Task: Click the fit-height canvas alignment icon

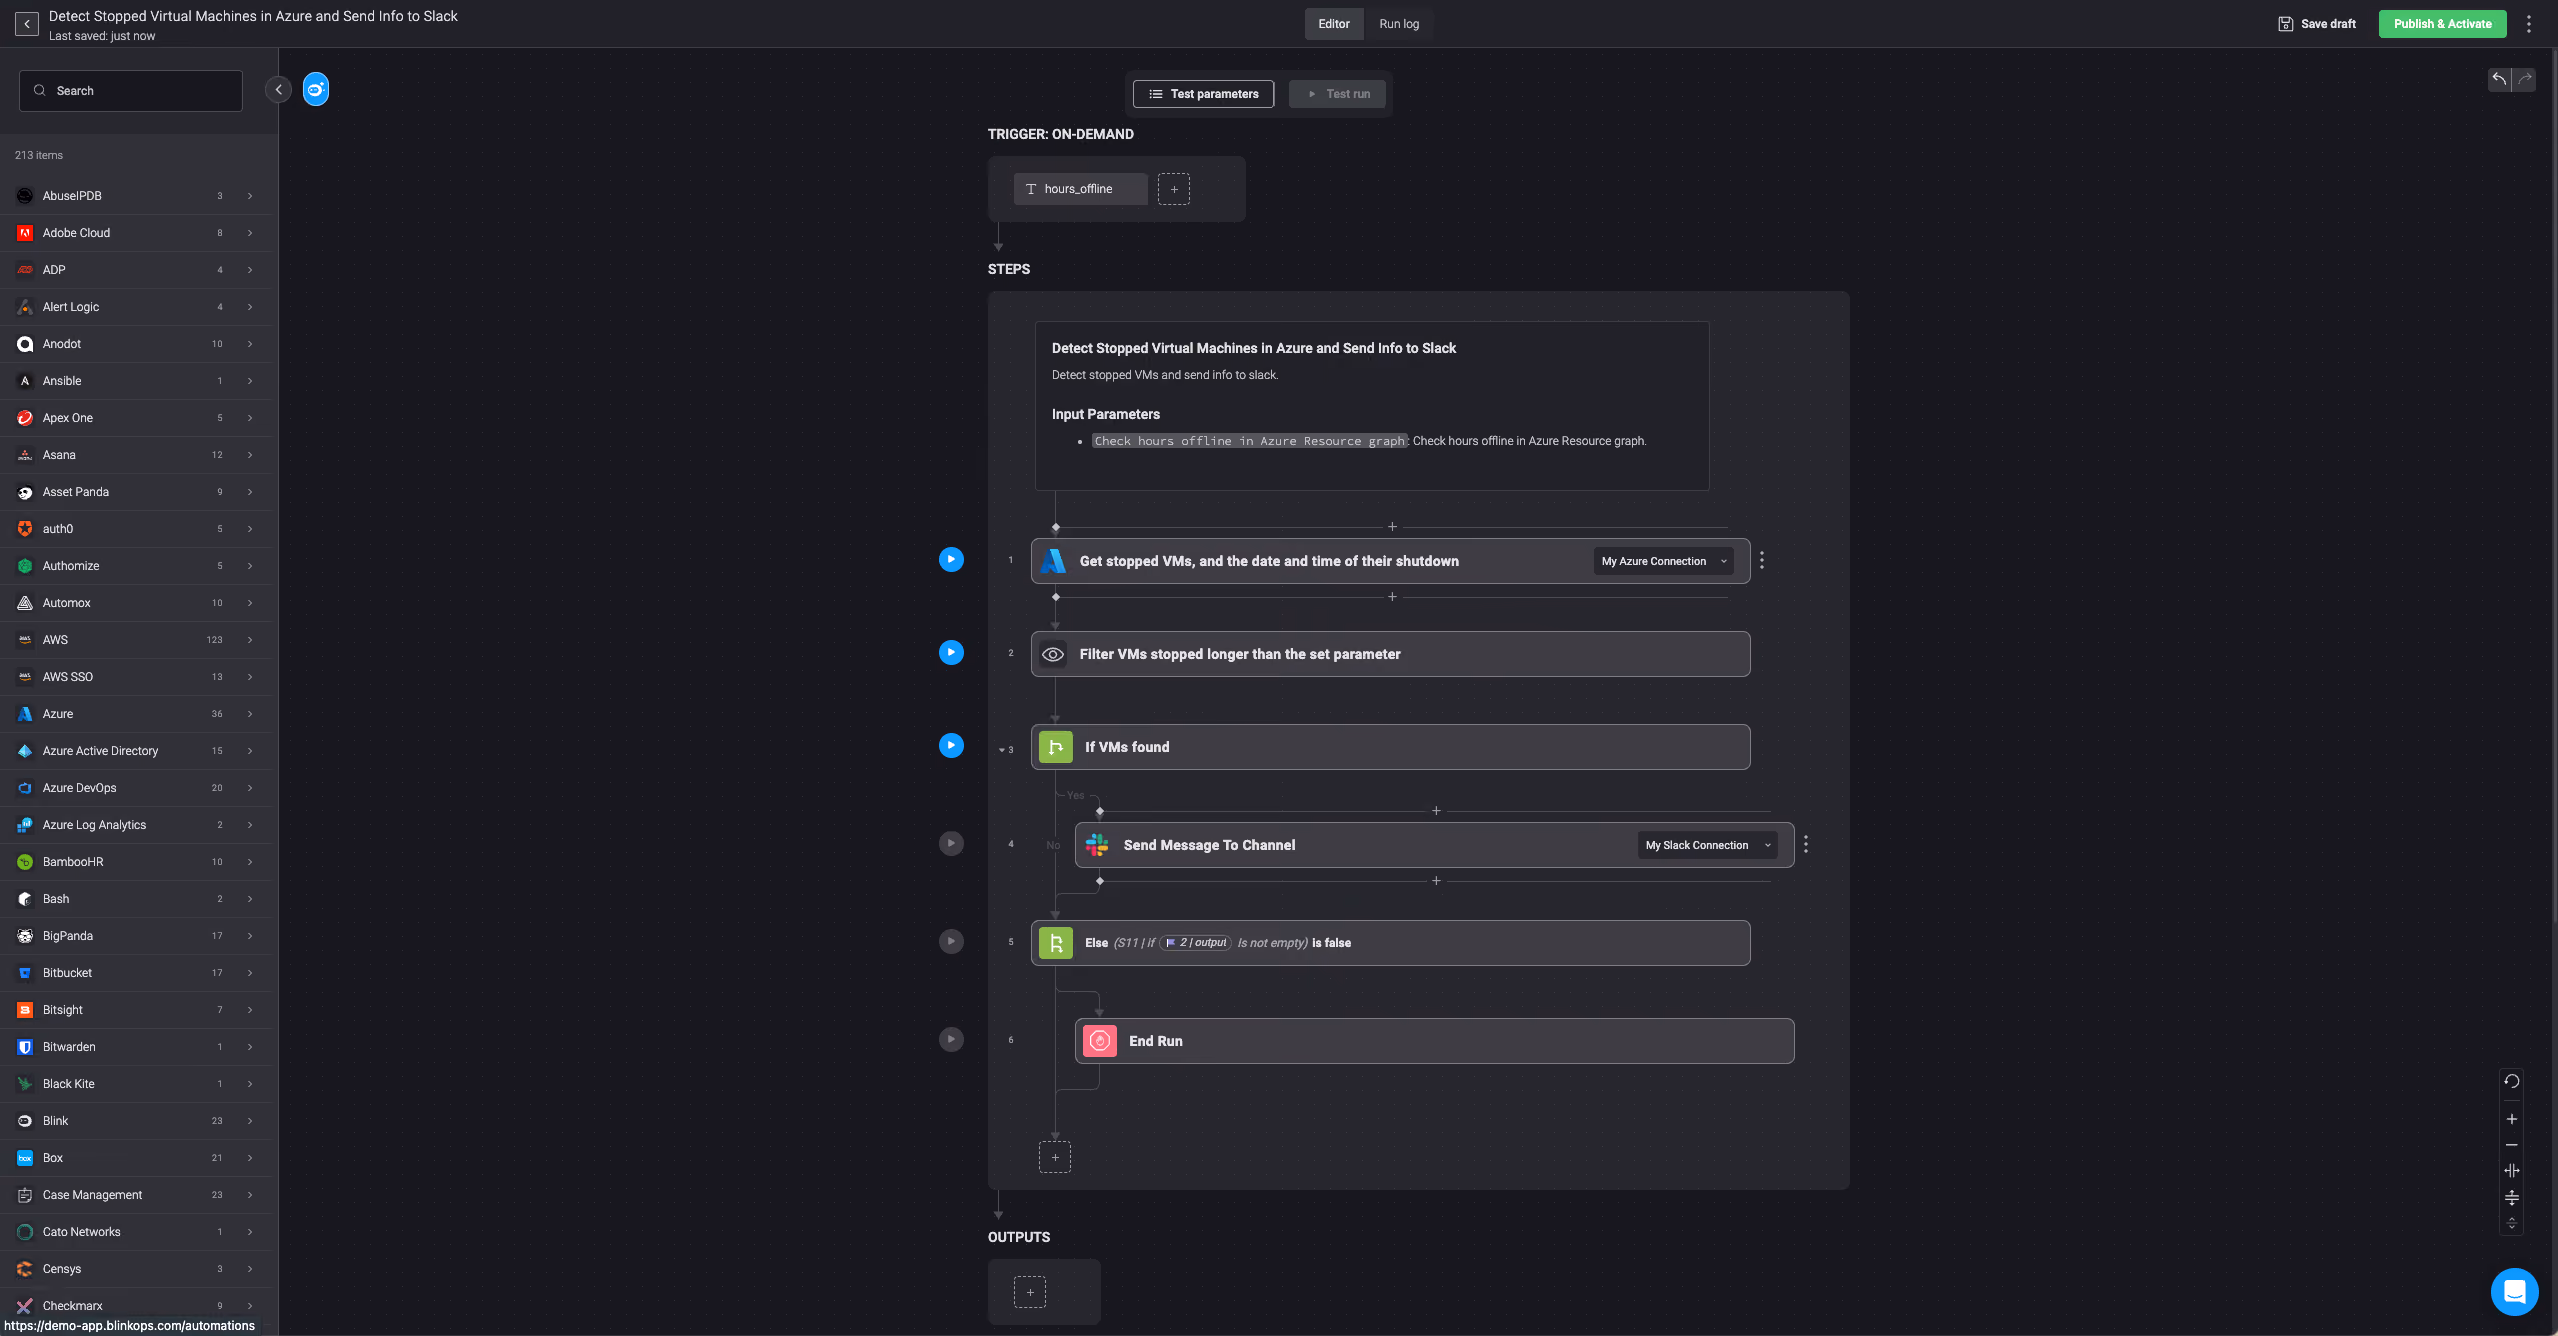Action: tap(2512, 1198)
